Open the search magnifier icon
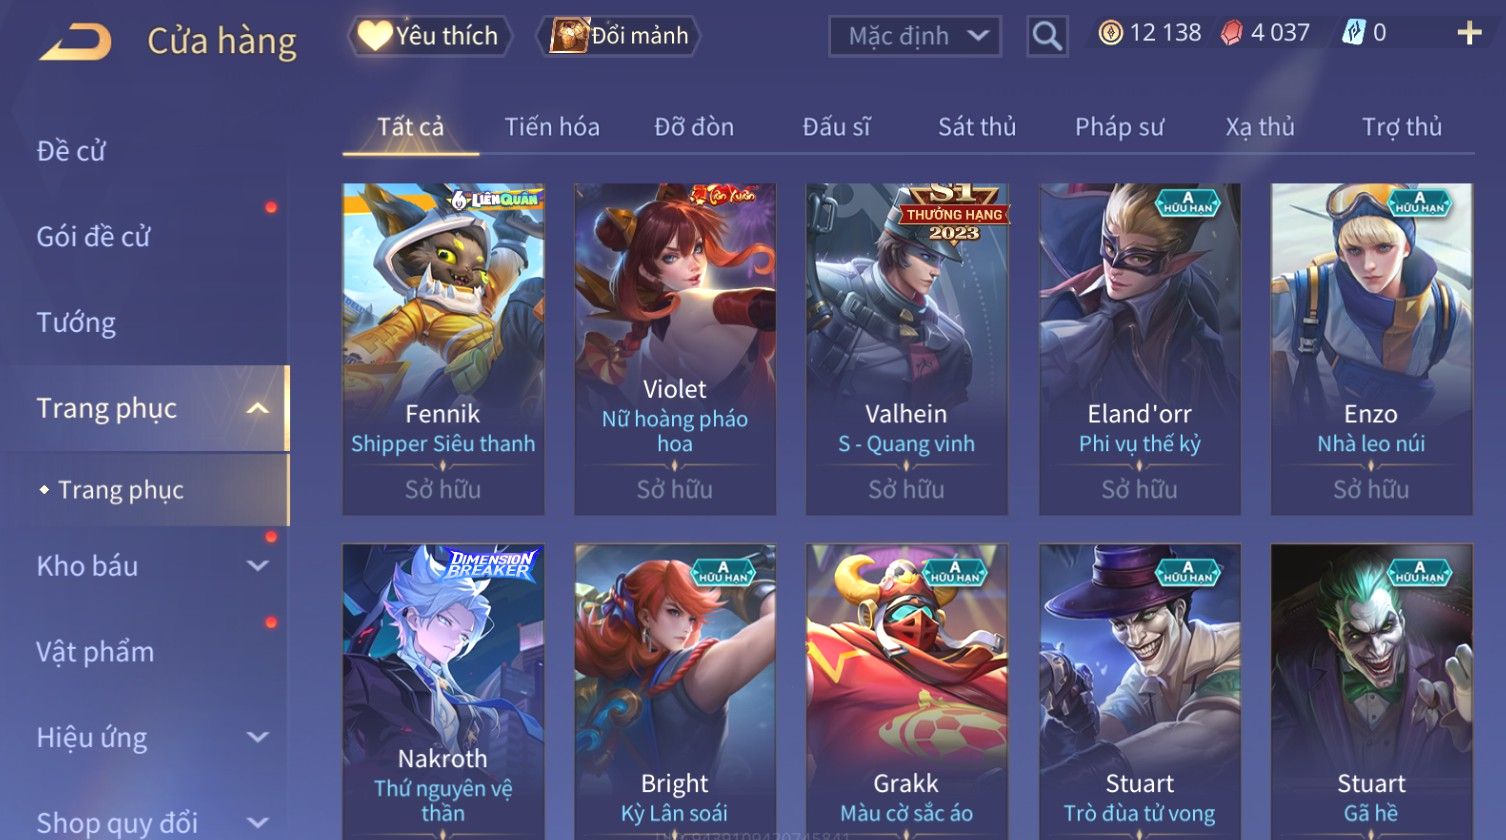Screen dimensions: 1506x840 [x=1047, y=36]
